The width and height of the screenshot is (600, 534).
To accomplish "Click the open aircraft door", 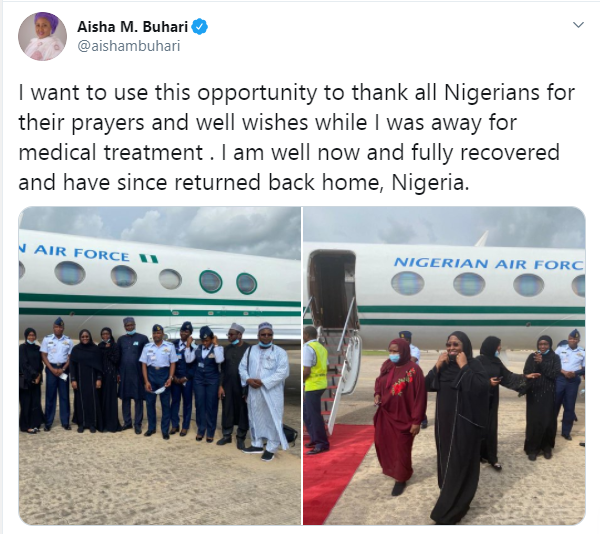I will click(333, 289).
